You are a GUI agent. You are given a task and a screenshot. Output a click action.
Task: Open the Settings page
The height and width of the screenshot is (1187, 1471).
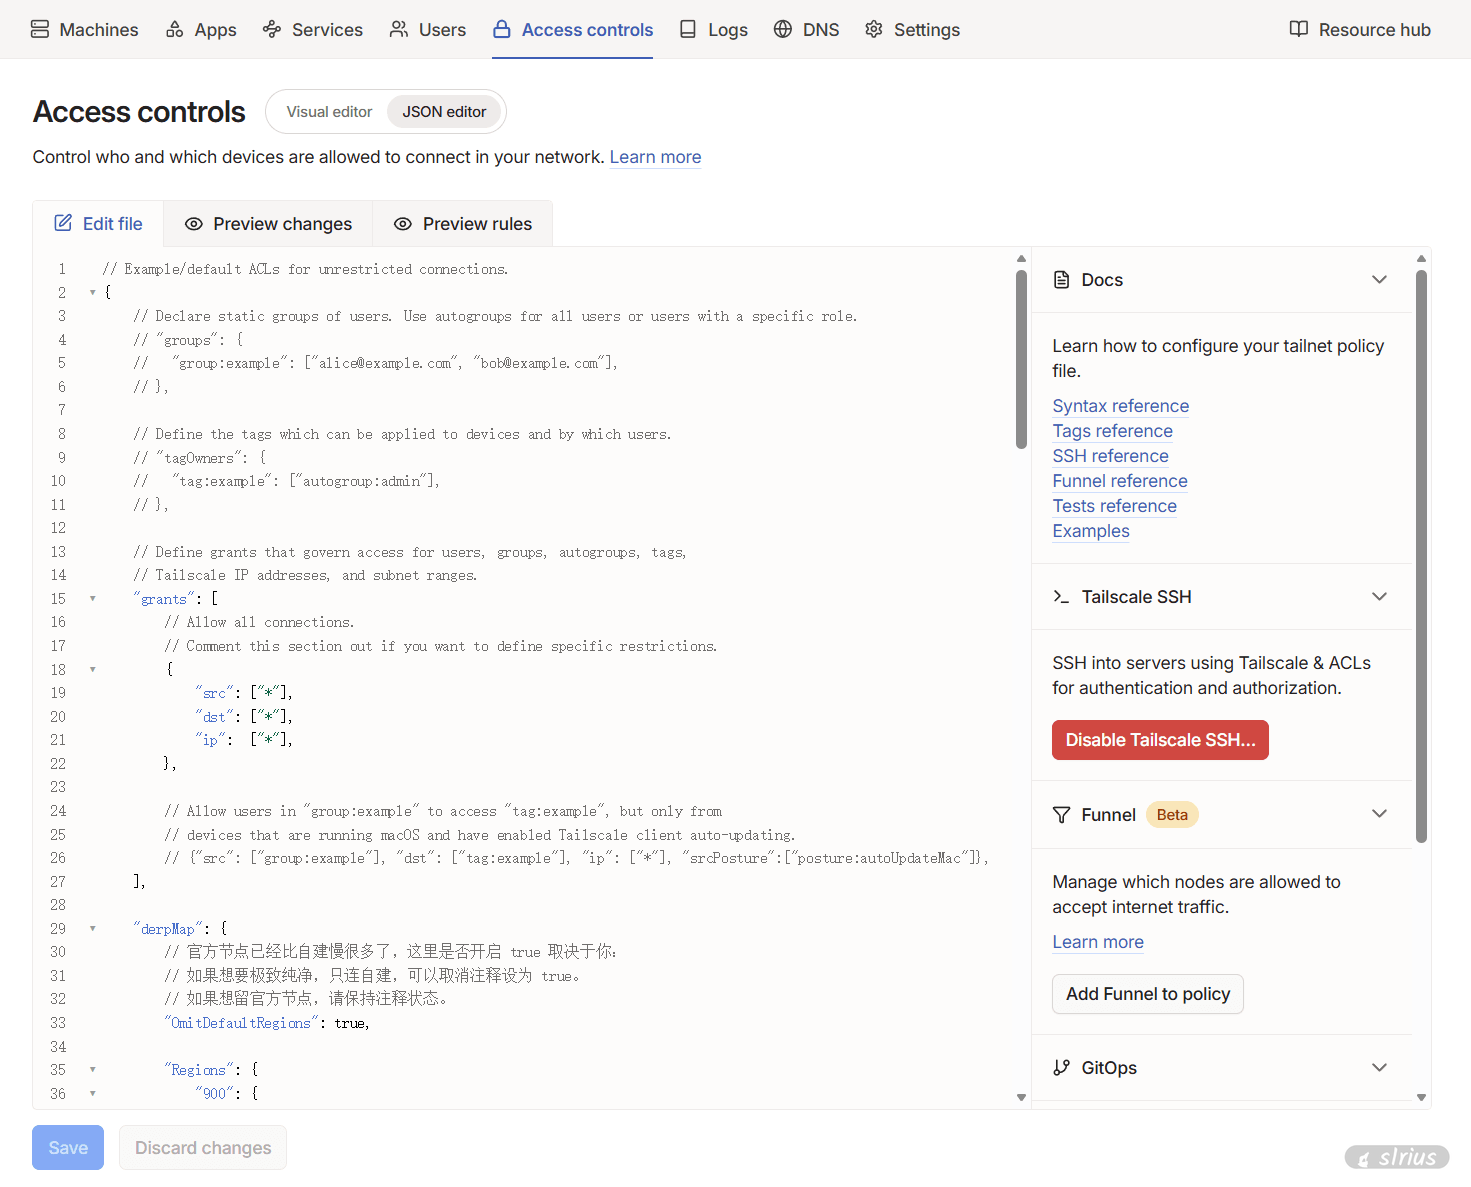(x=912, y=30)
